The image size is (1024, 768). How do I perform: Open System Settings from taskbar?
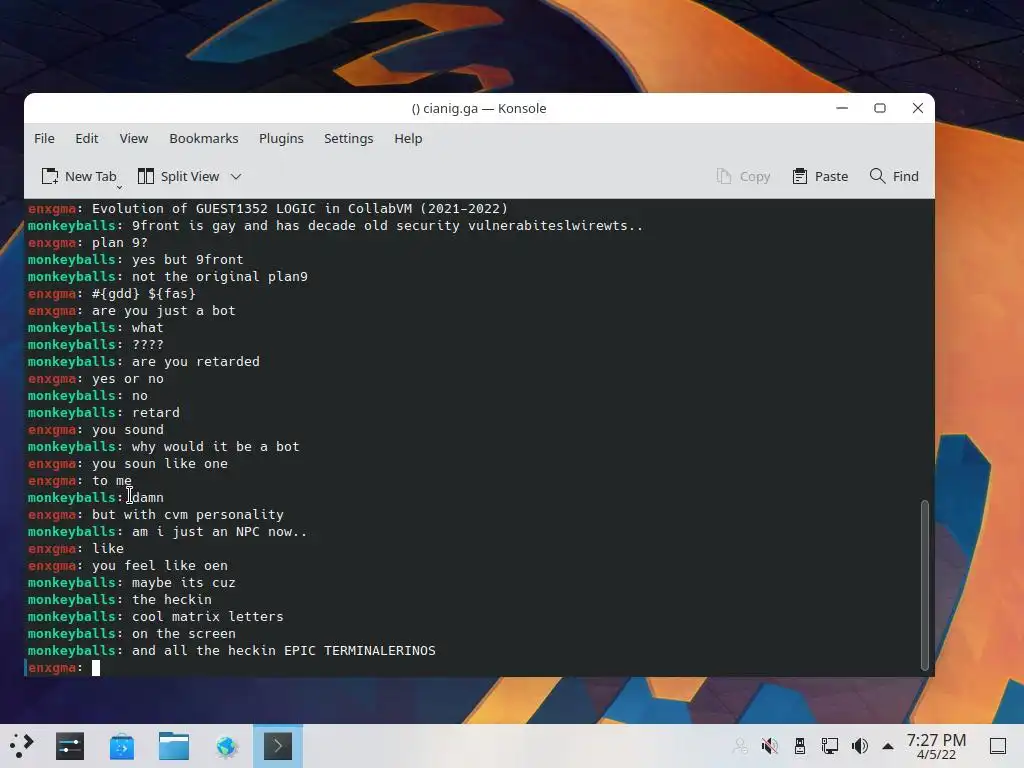pyautogui.click(x=70, y=746)
